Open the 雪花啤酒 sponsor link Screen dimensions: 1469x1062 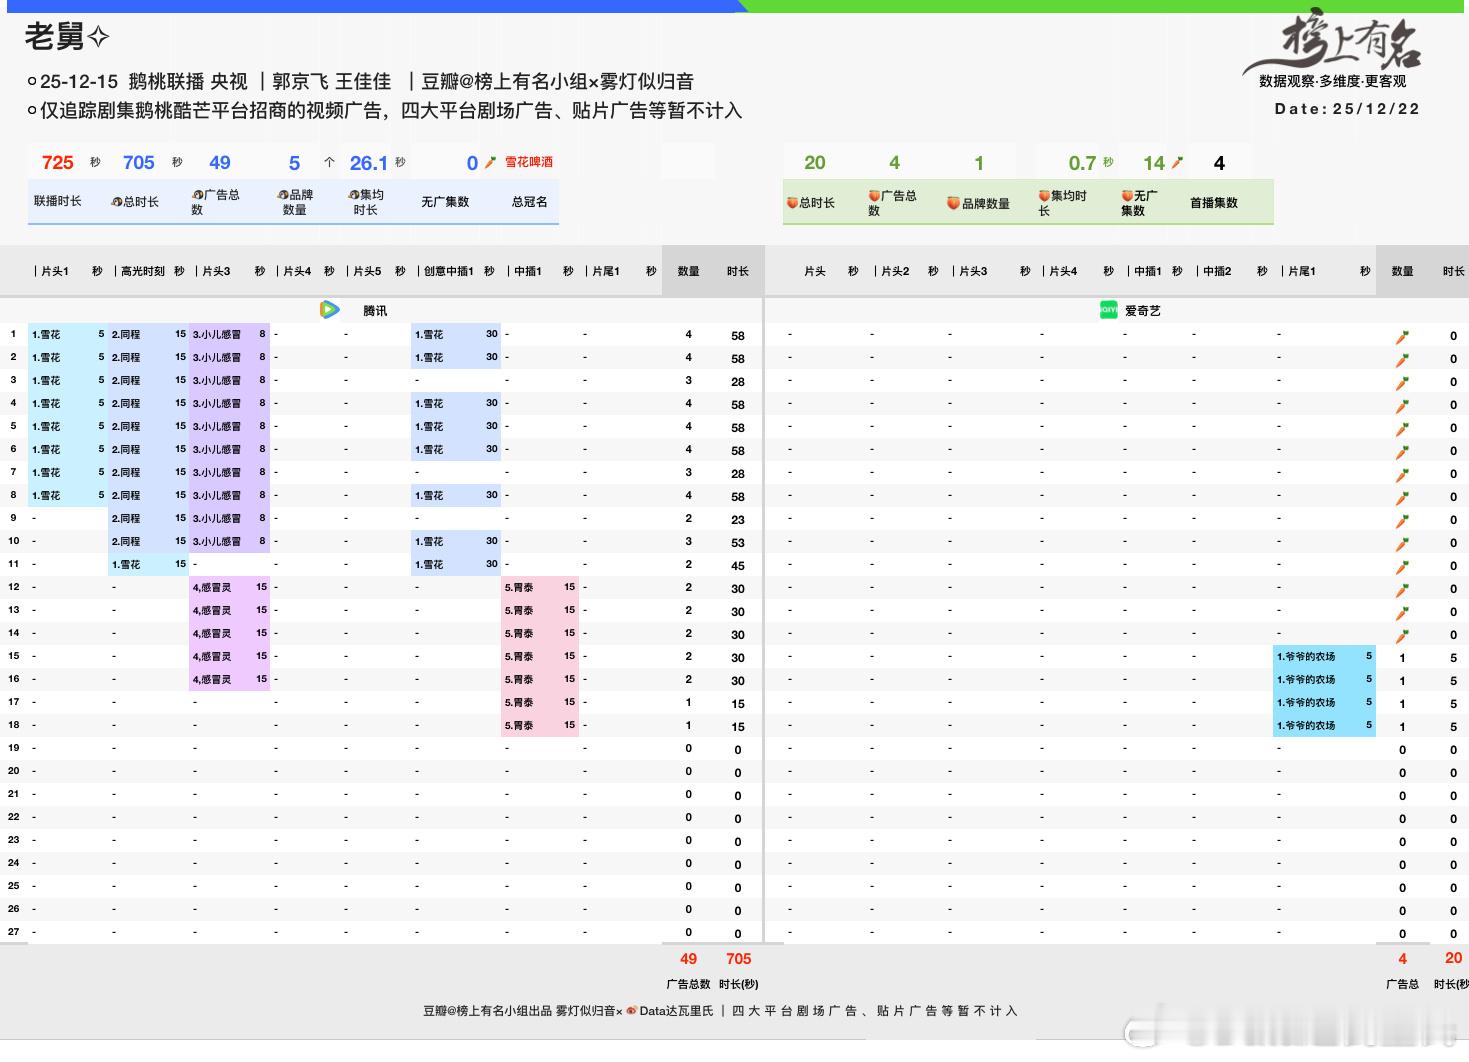[530, 162]
